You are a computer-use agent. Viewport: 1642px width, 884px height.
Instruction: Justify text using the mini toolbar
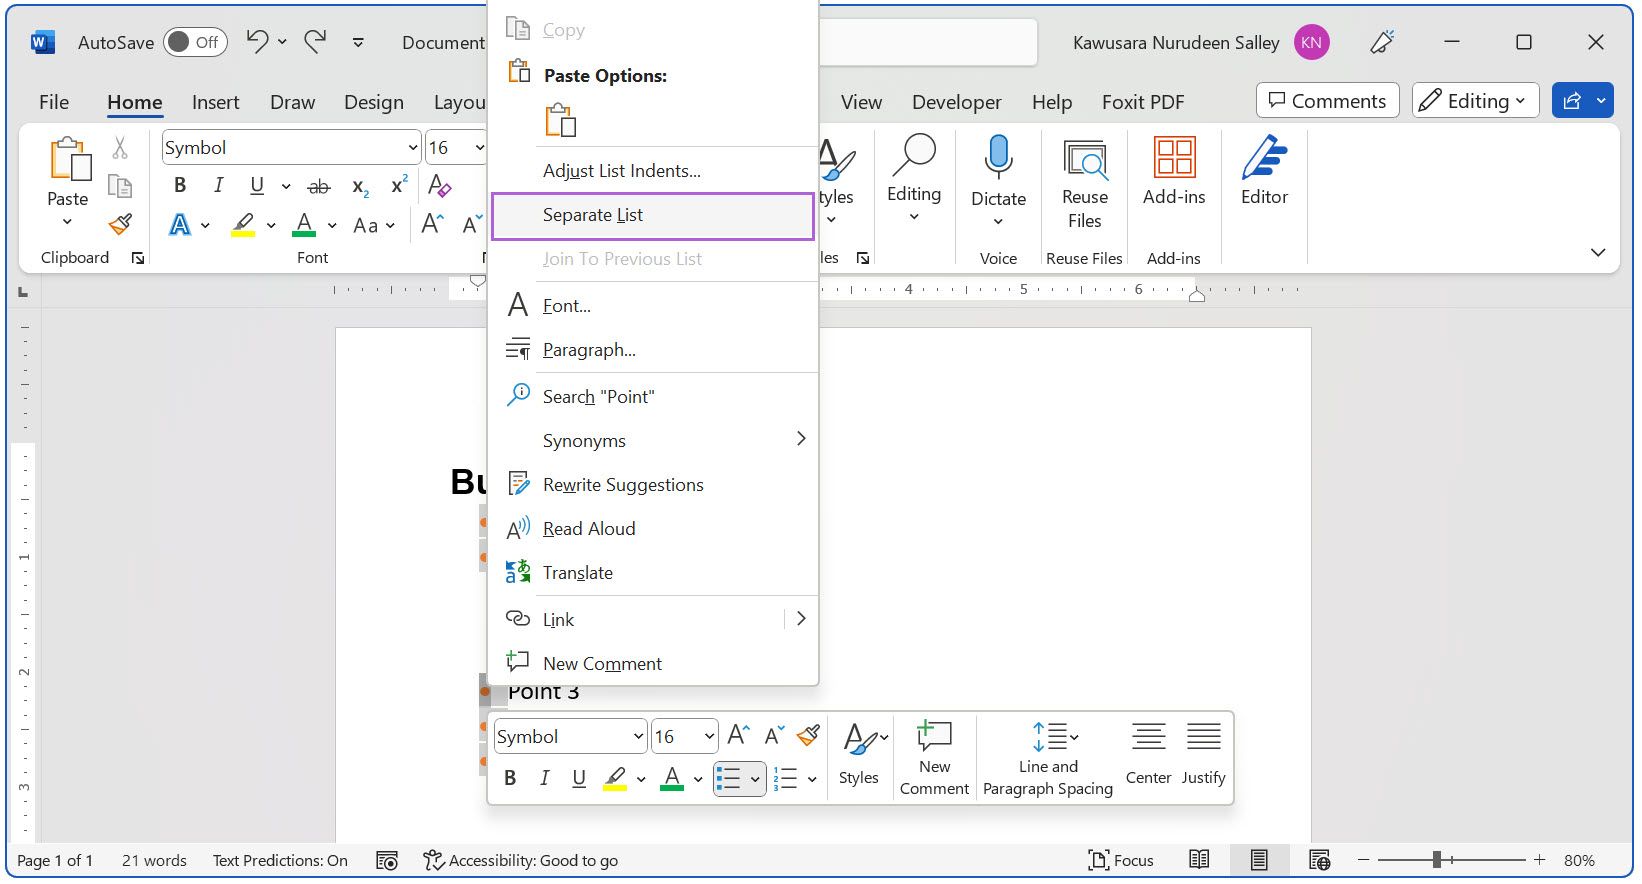pyautogui.click(x=1203, y=755)
